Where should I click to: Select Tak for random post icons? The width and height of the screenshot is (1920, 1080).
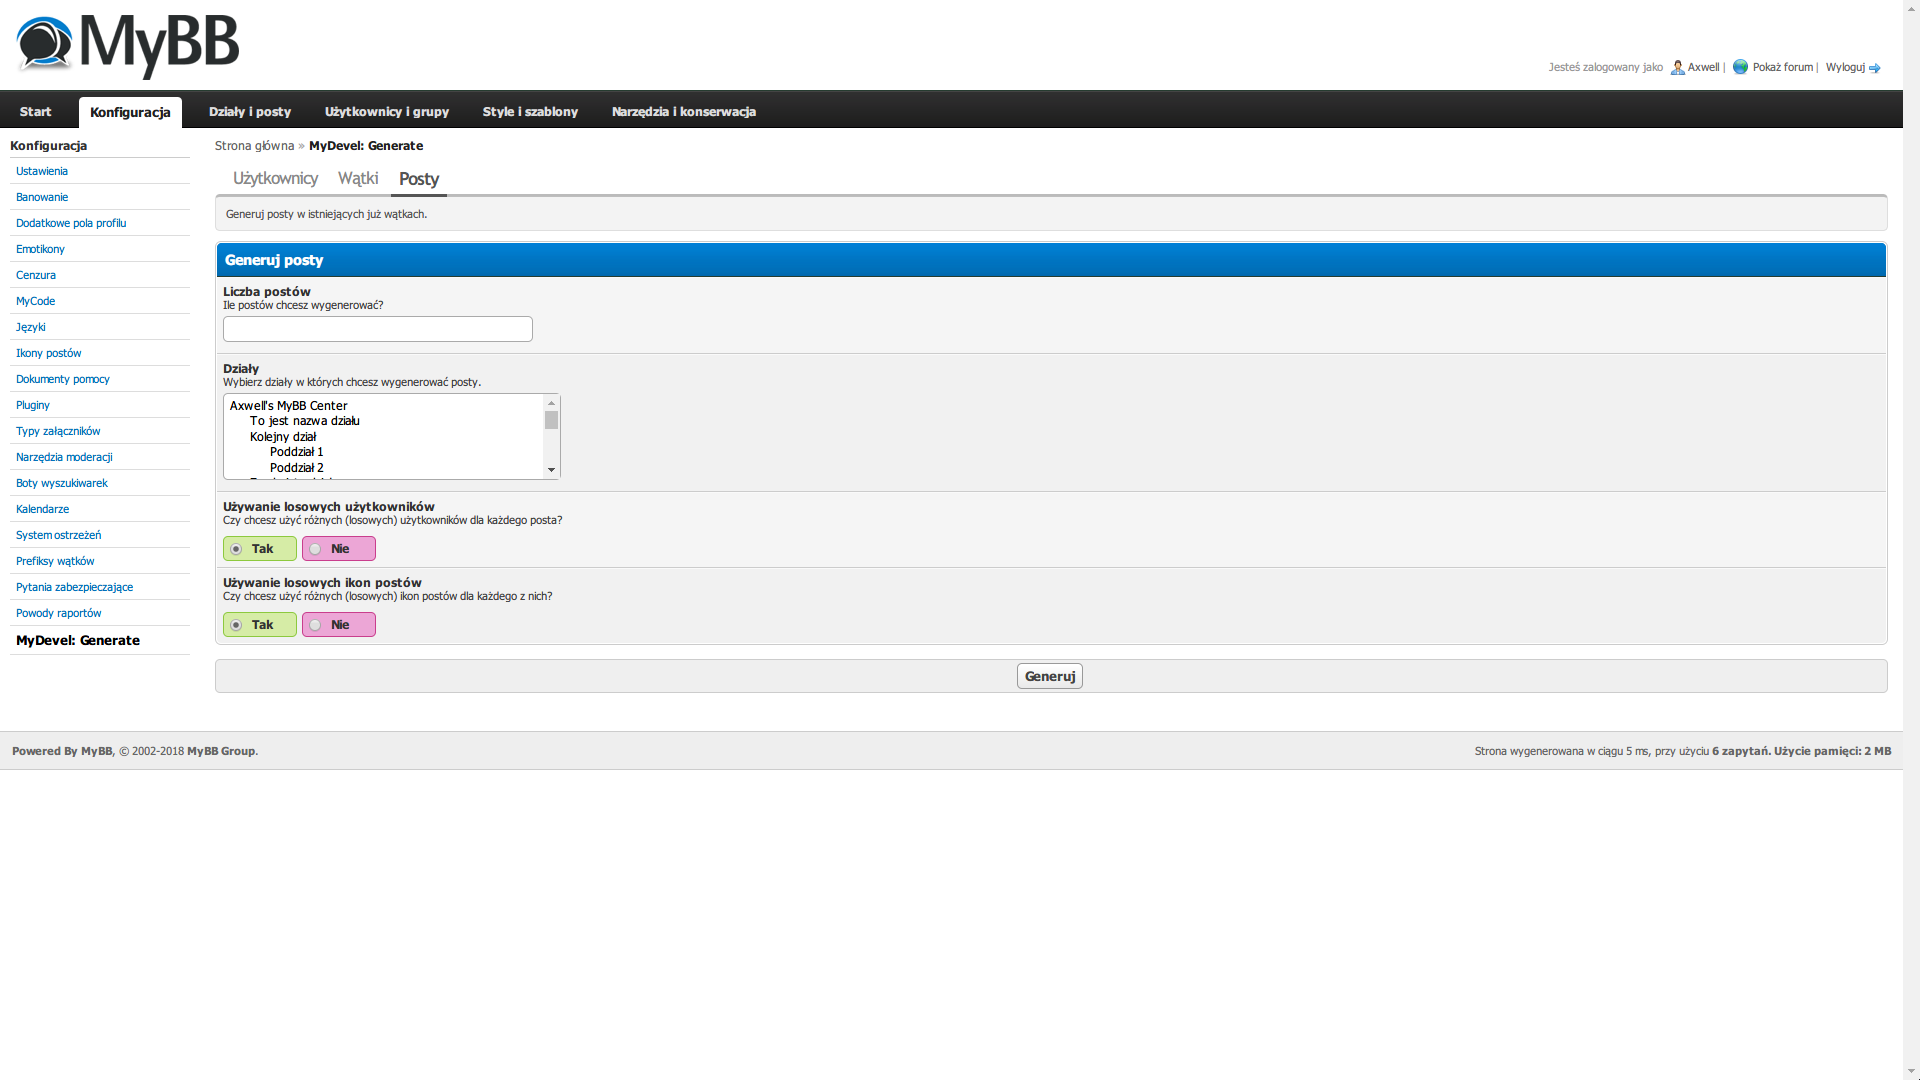pyautogui.click(x=260, y=625)
